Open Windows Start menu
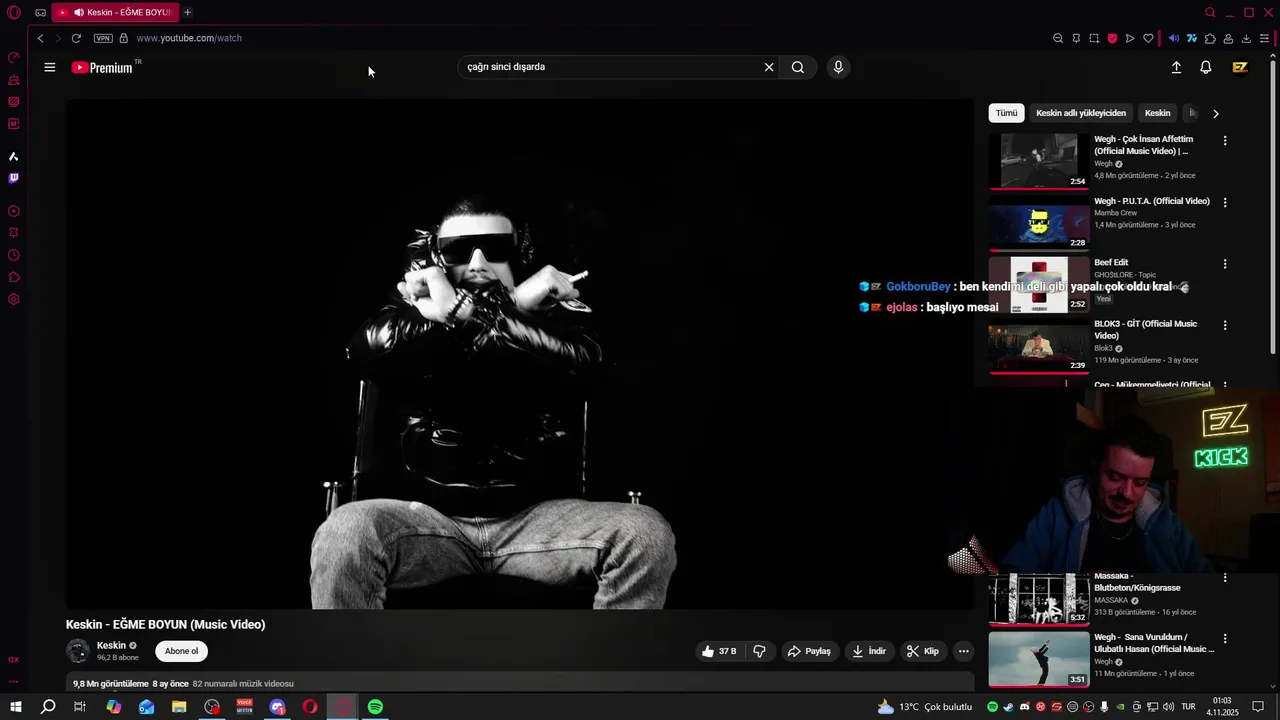The width and height of the screenshot is (1280, 720). [x=16, y=707]
